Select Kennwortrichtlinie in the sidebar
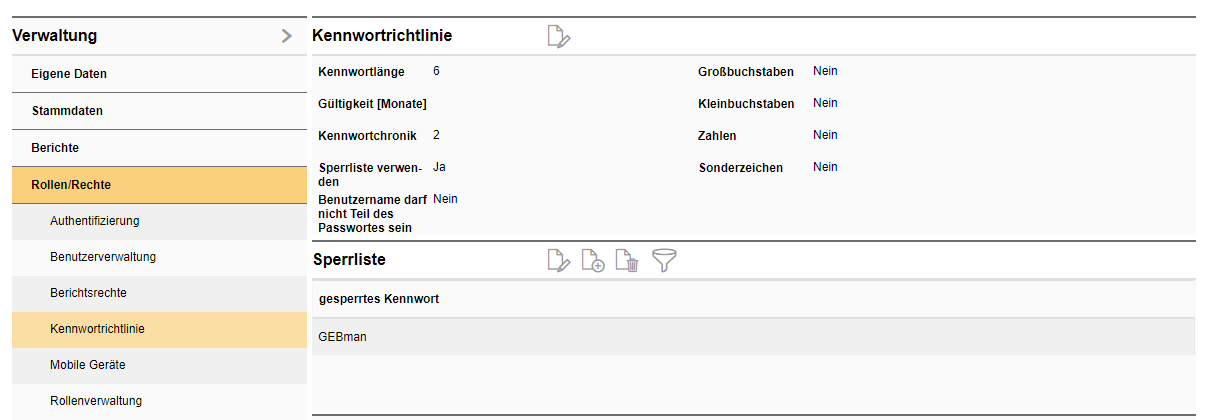 tap(97, 329)
